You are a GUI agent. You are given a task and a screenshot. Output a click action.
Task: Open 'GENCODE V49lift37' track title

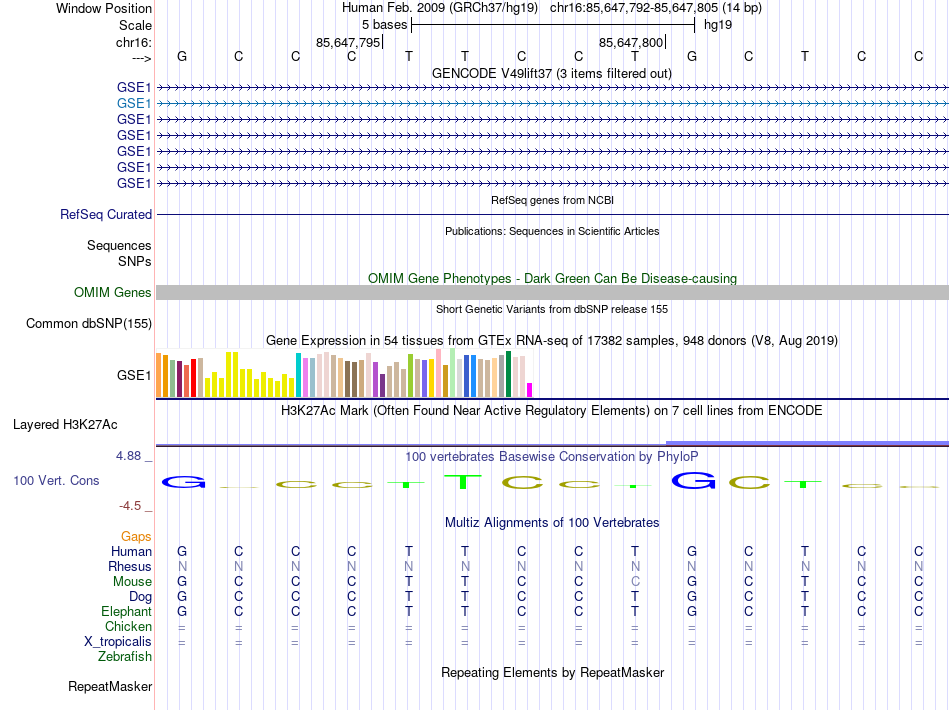coord(552,73)
